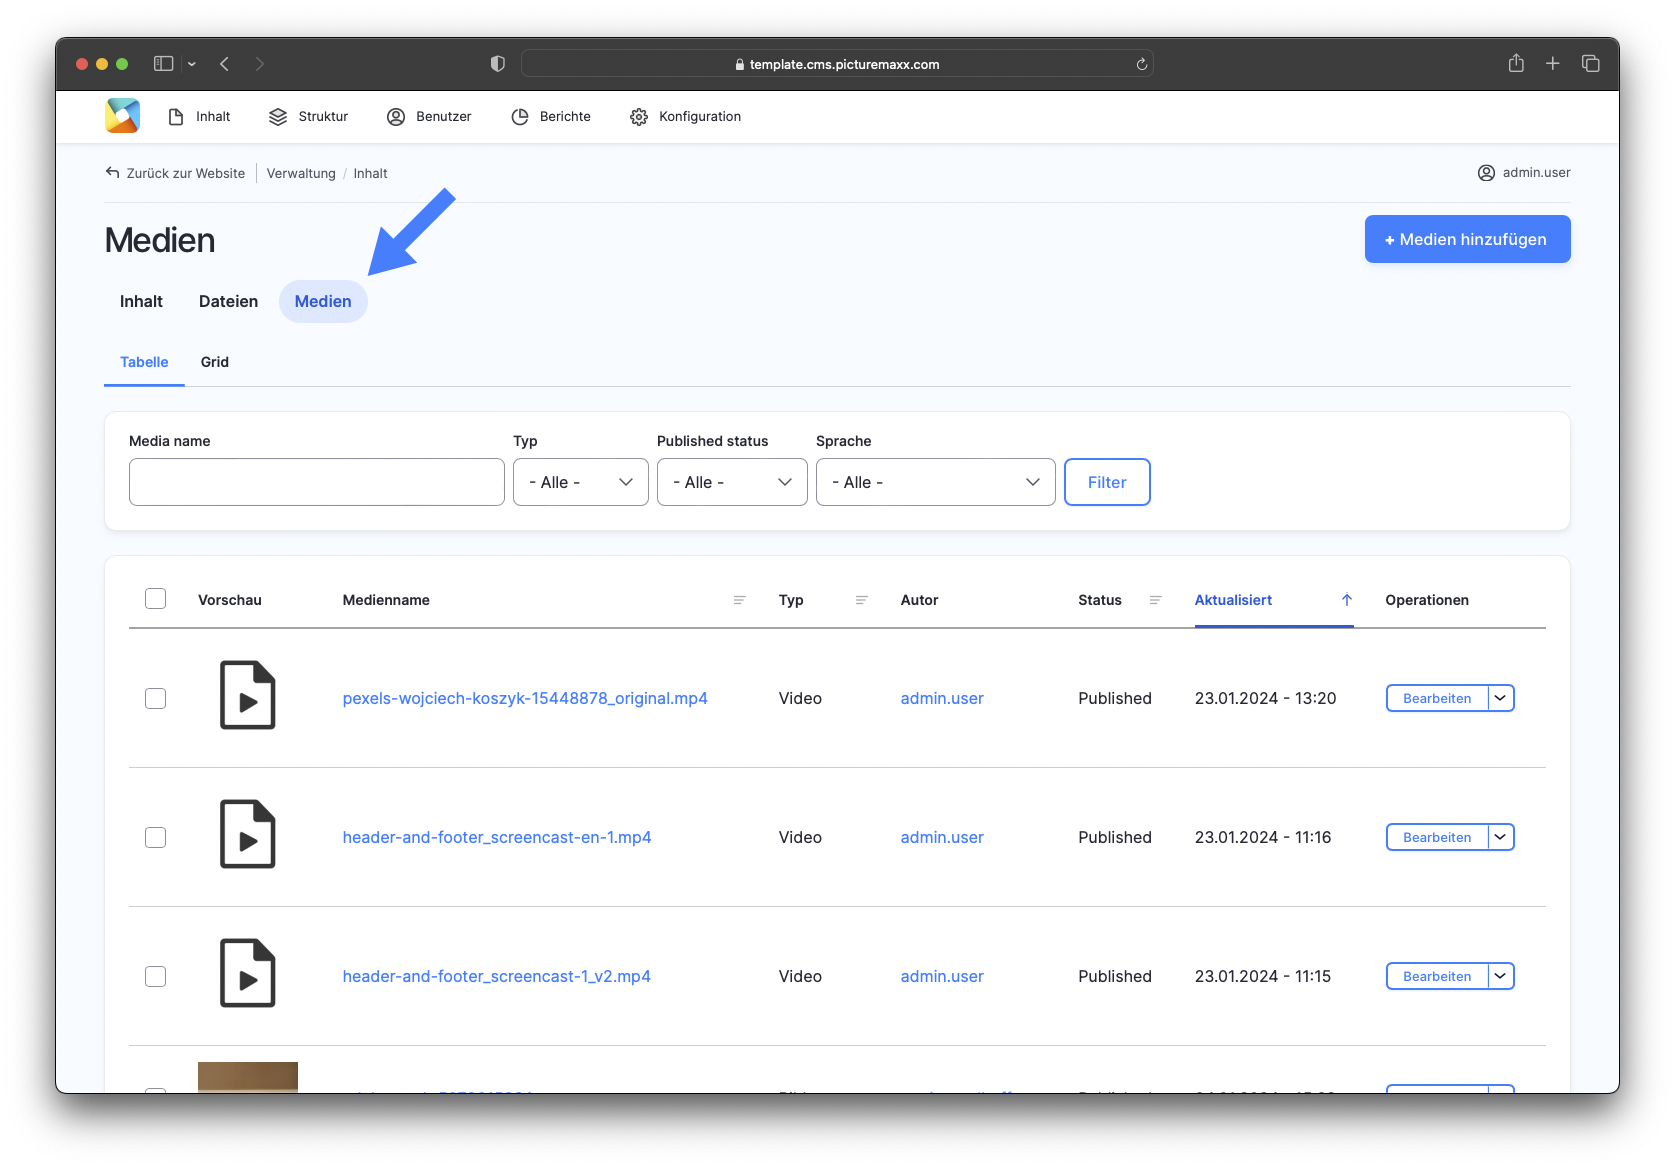Screen dimensions: 1675x1167
Task: Open the Safari share icon
Action: click(1516, 63)
